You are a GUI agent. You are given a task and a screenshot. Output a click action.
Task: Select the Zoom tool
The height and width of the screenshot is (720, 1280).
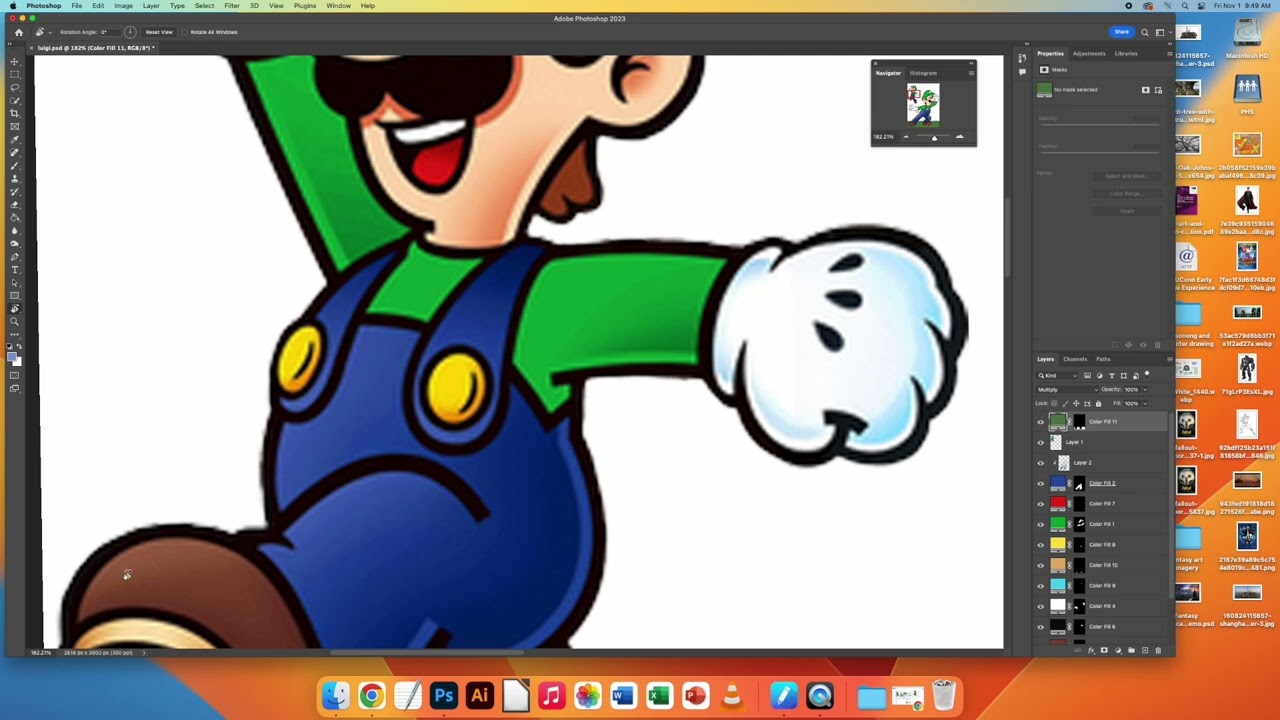point(14,322)
